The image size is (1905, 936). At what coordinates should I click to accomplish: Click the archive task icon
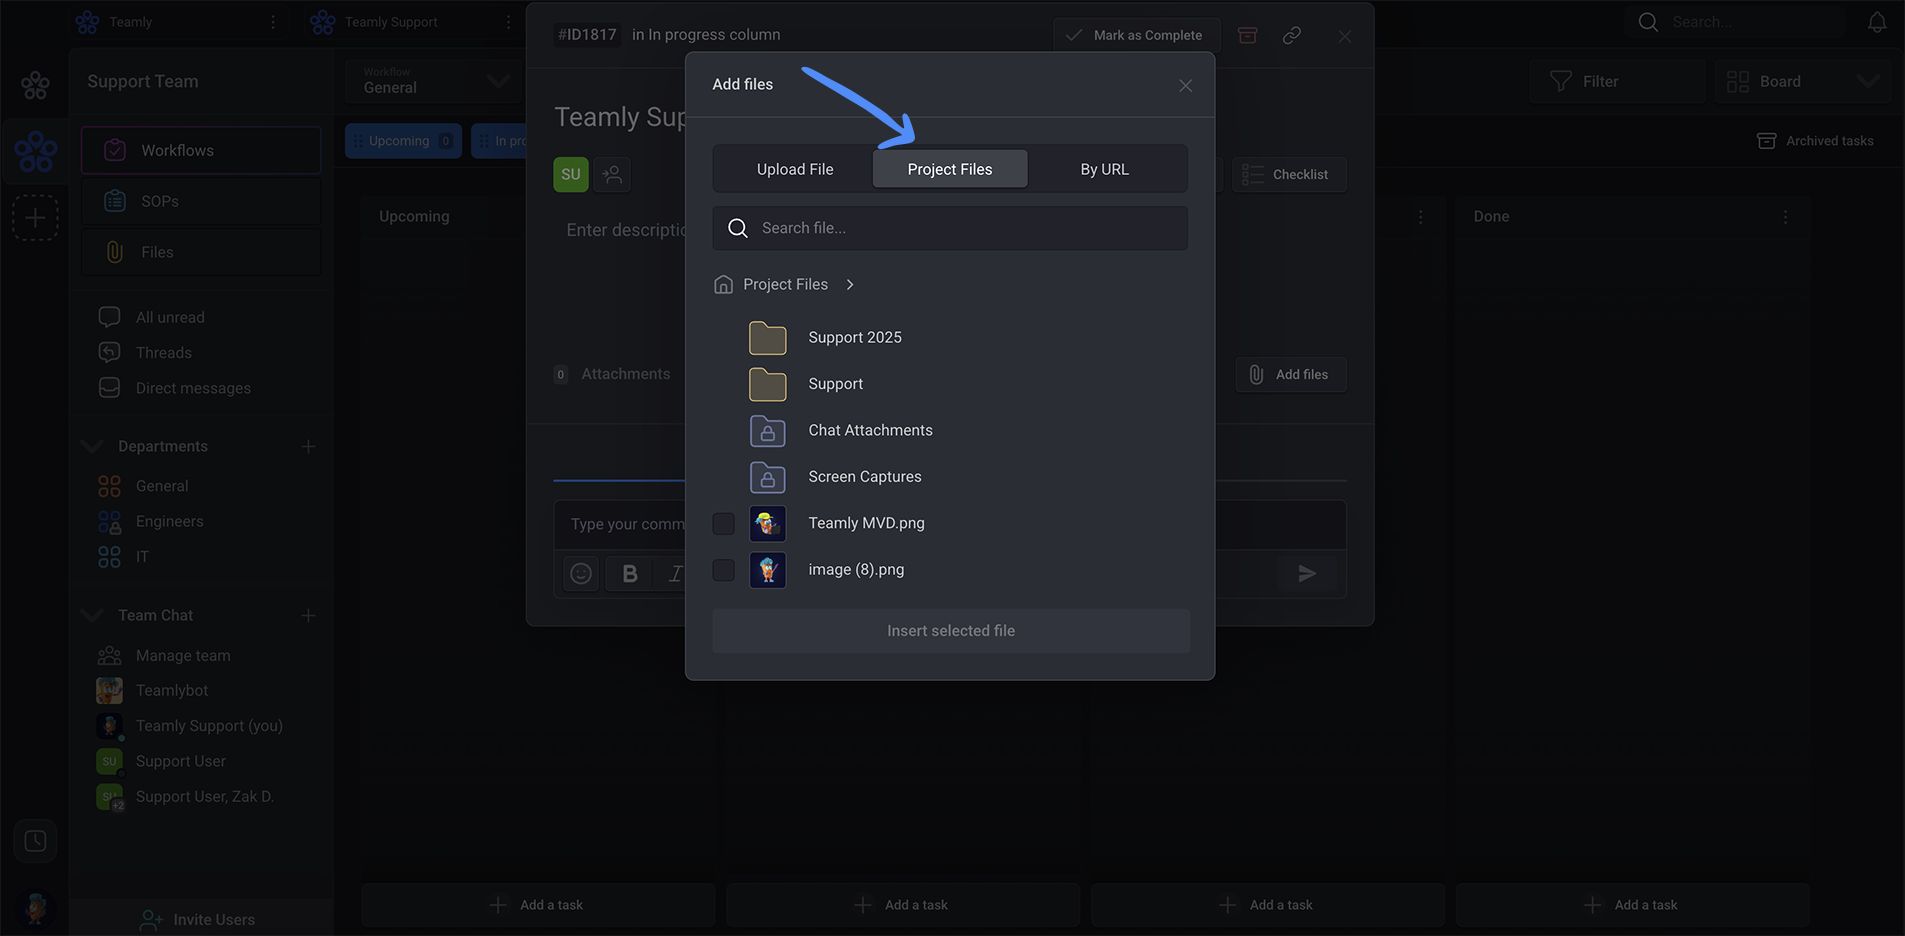(x=1247, y=35)
